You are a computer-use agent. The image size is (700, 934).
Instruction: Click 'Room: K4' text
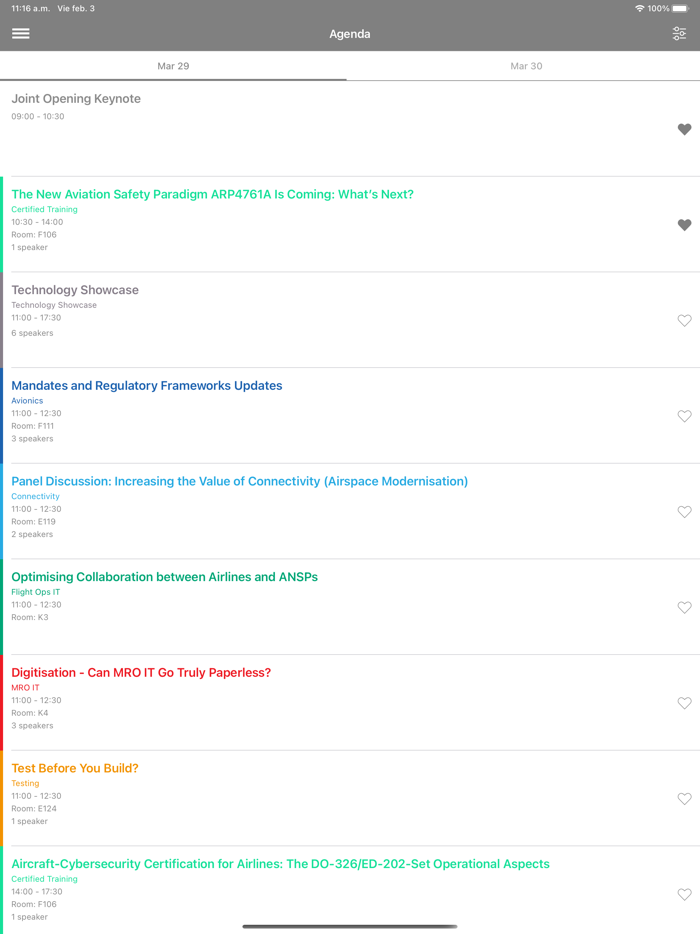30,713
